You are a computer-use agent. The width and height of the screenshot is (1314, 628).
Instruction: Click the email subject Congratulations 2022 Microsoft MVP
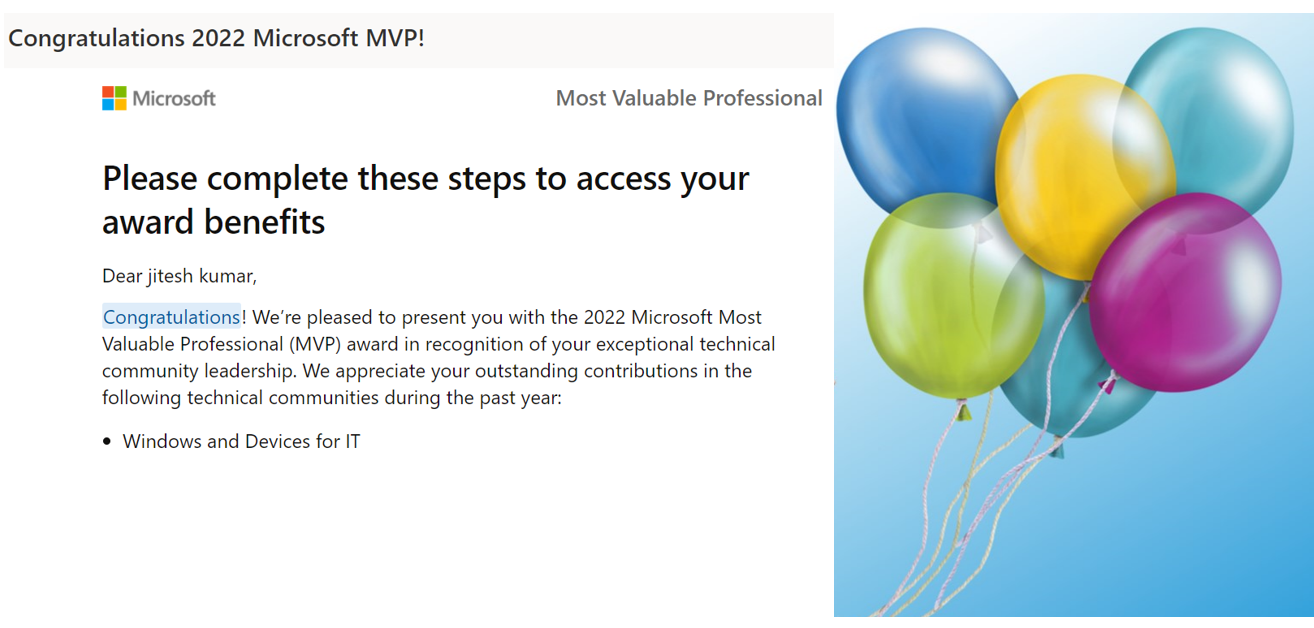tap(216, 39)
